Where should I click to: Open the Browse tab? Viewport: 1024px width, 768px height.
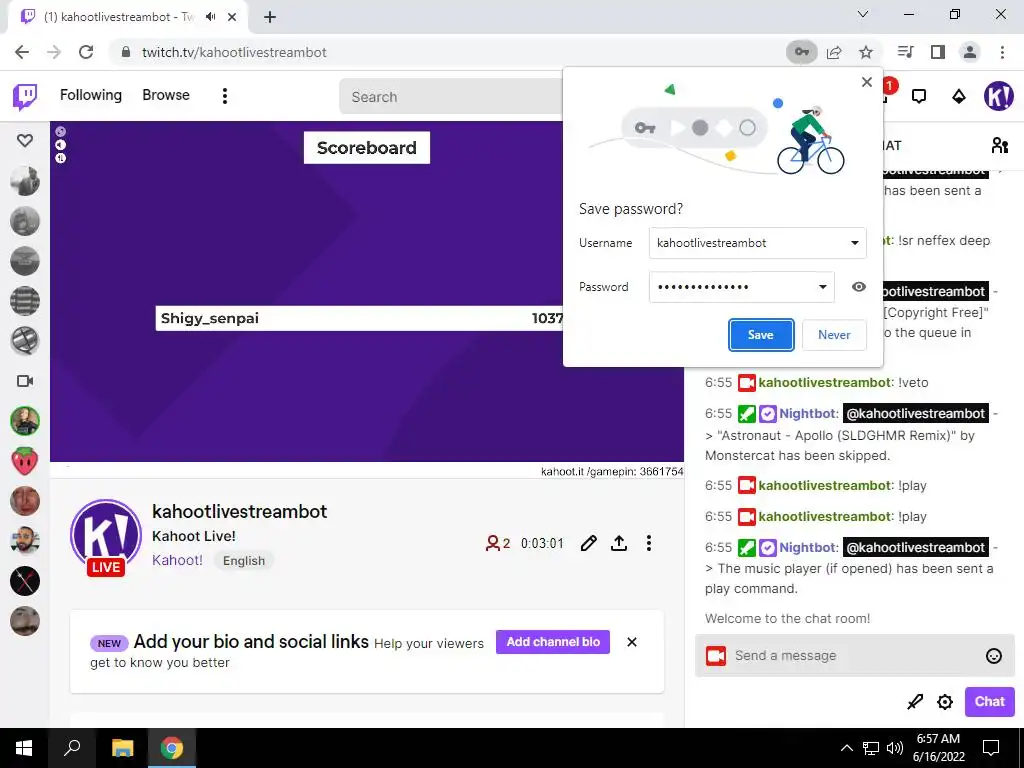pyautogui.click(x=166, y=95)
